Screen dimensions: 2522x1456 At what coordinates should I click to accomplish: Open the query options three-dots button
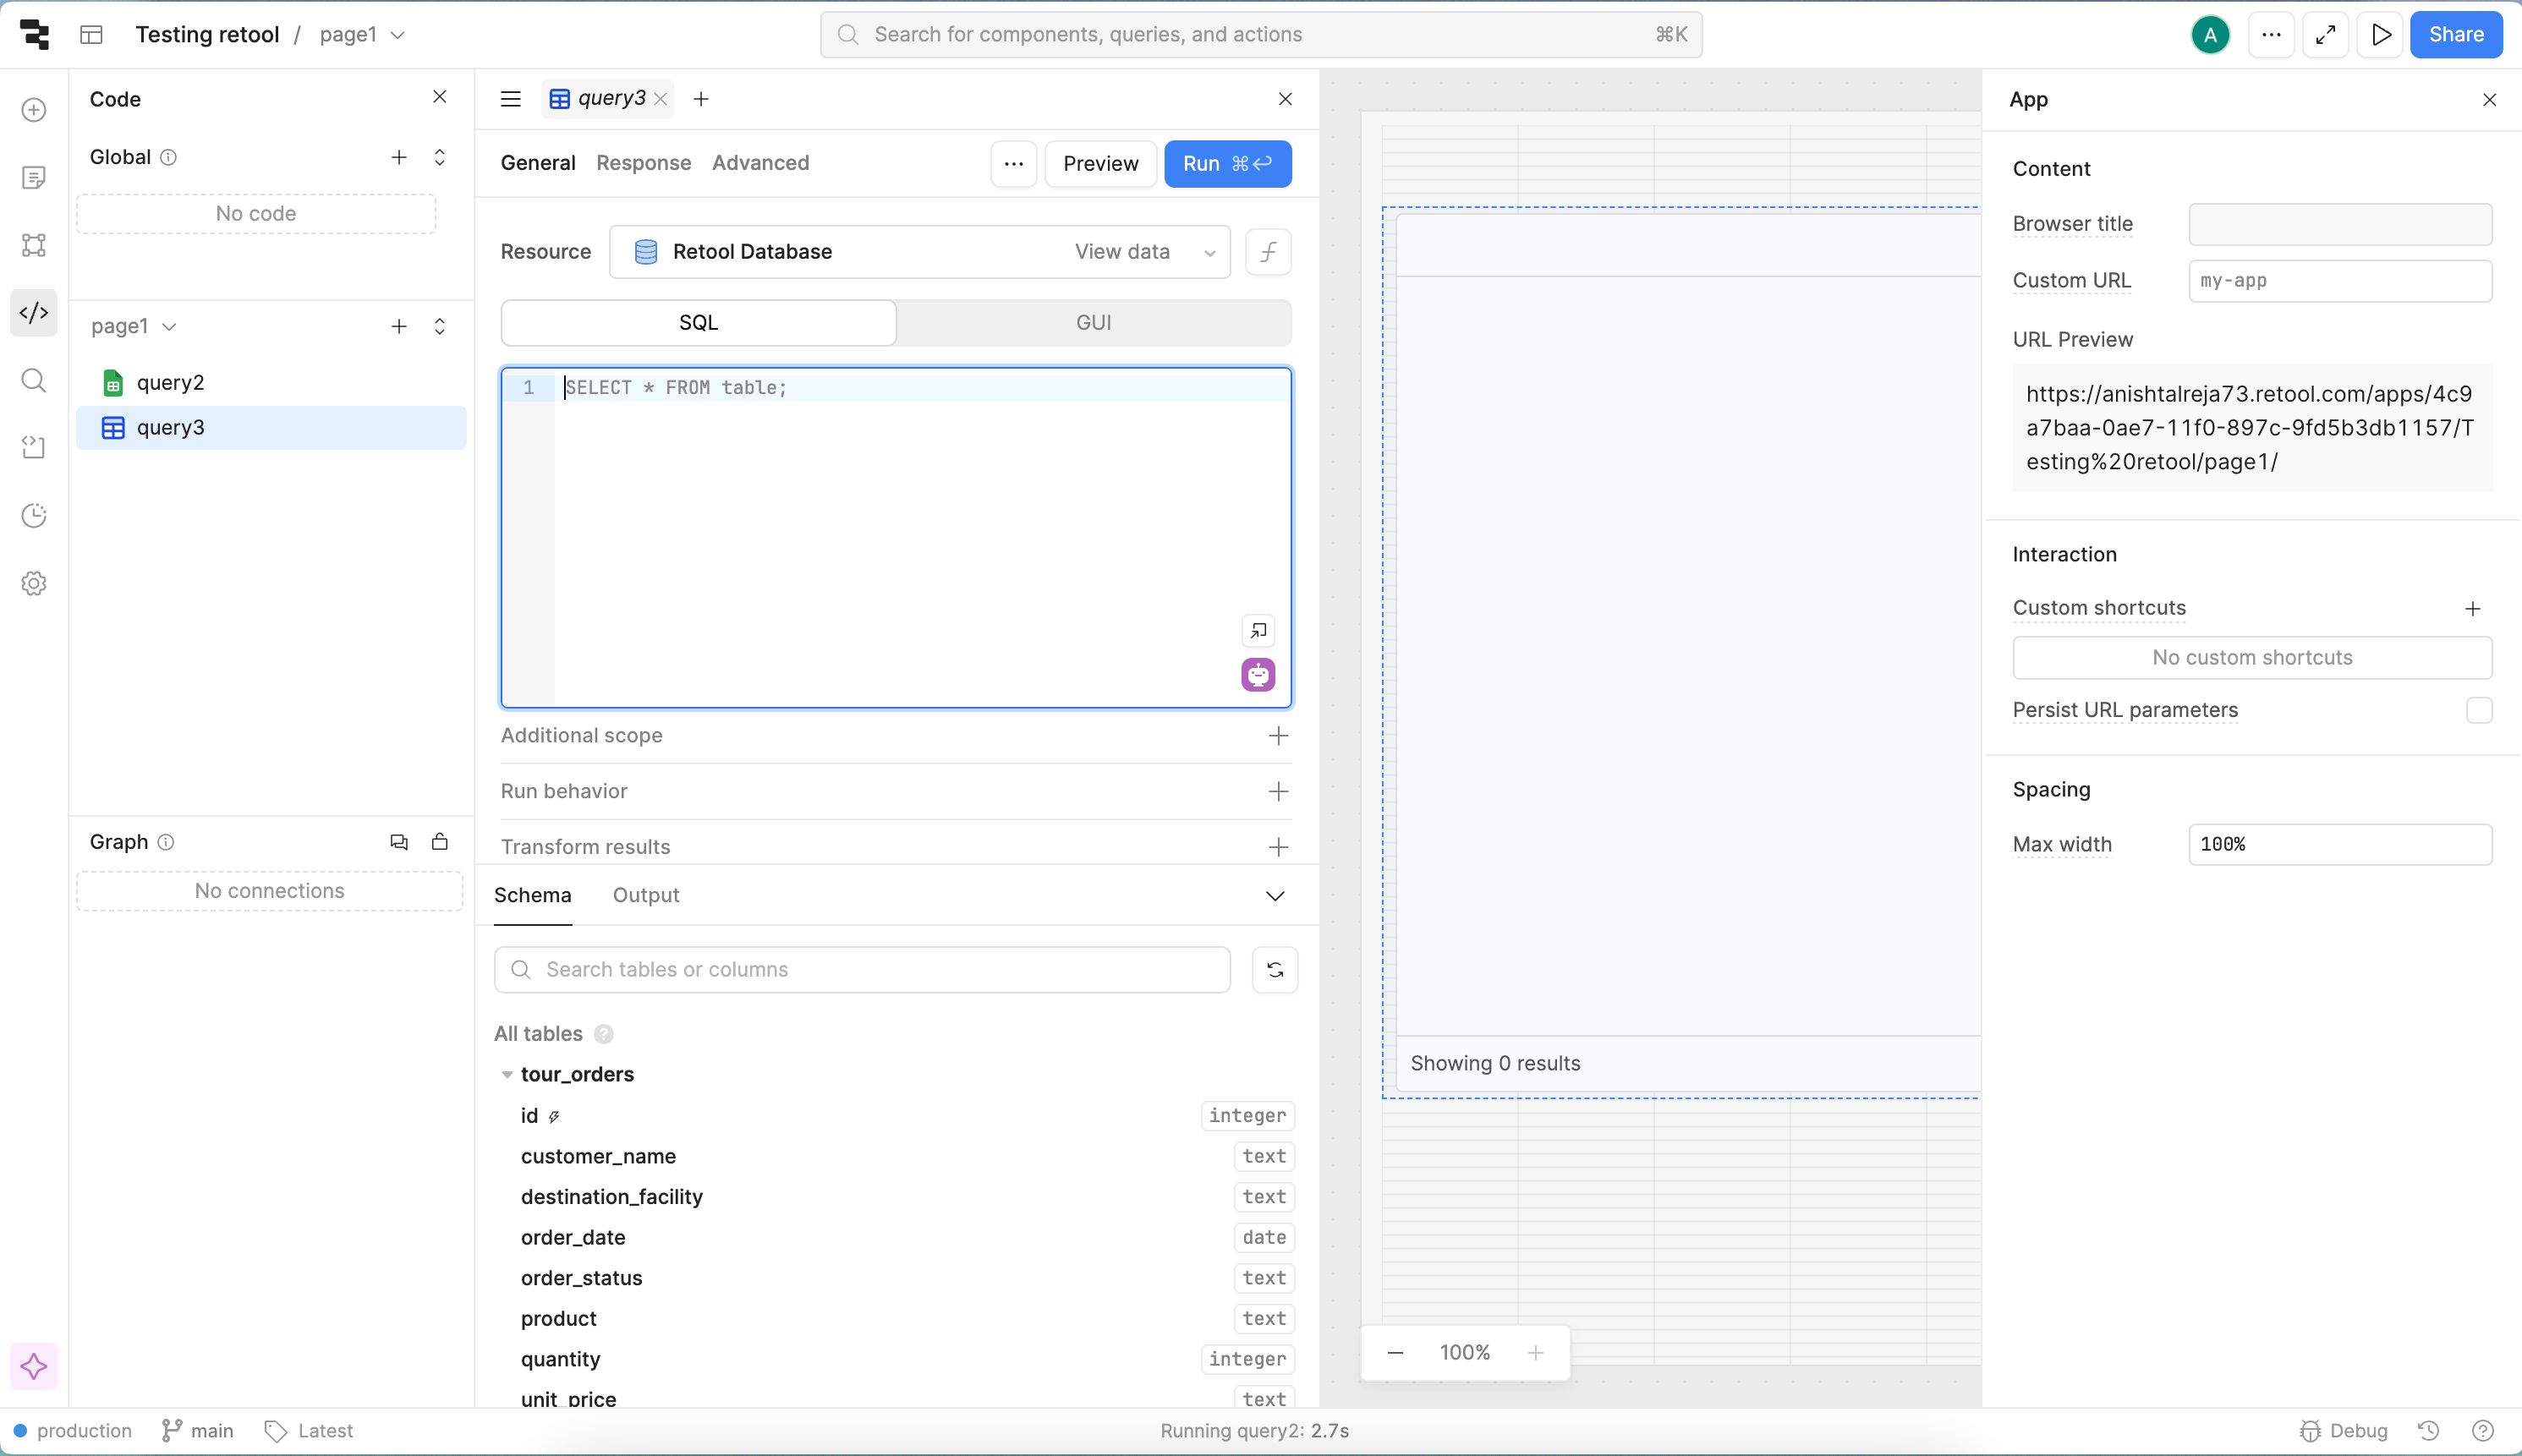click(x=1013, y=164)
